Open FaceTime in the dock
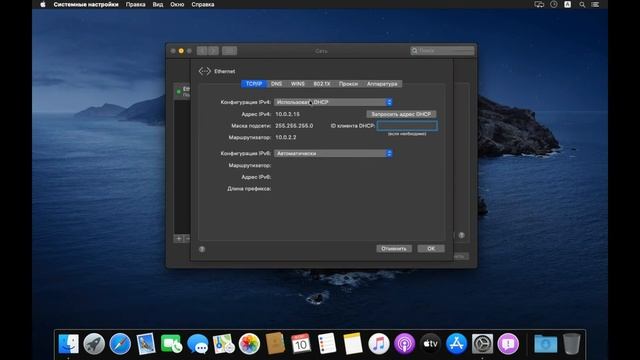 point(171,344)
